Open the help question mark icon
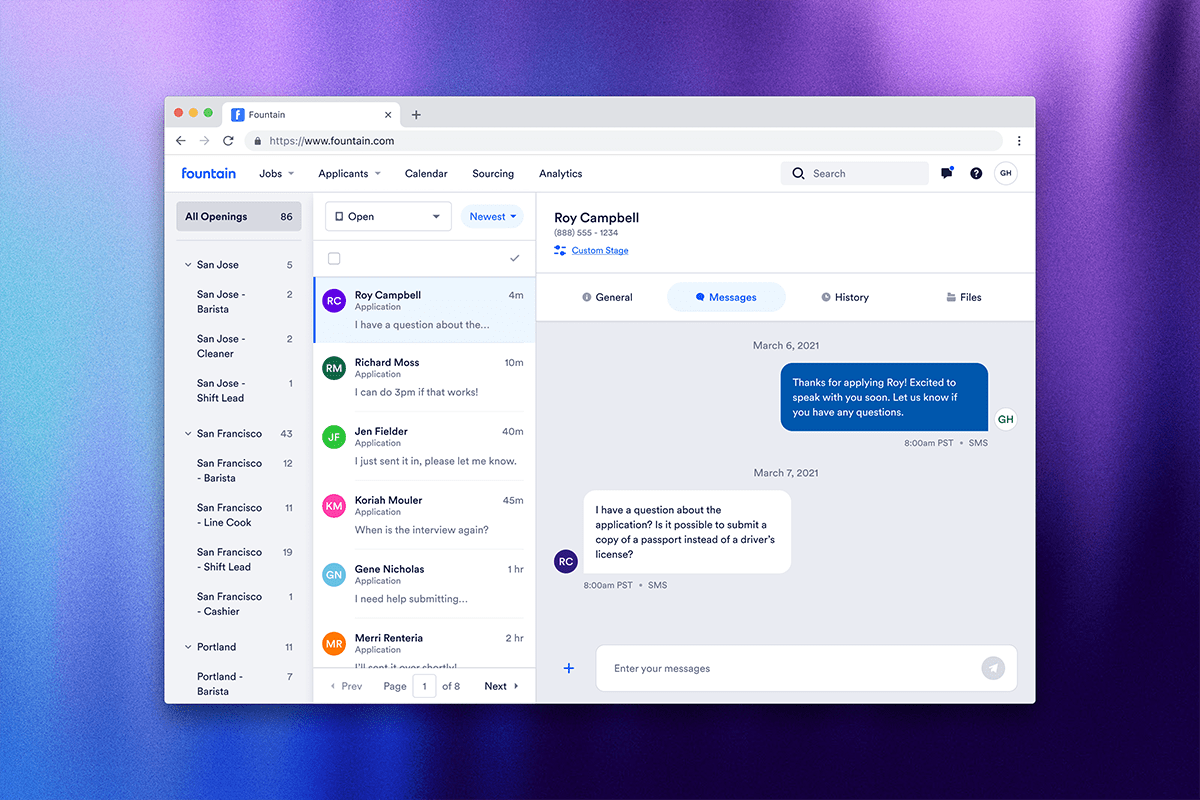1200x800 pixels. click(x=976, y=173)
